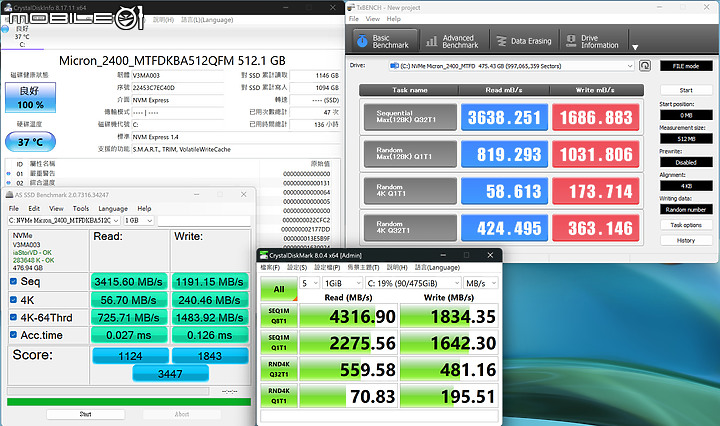Open the TxBENCH Drive selection dropdown
720x426 pixels.
[511, 66]
